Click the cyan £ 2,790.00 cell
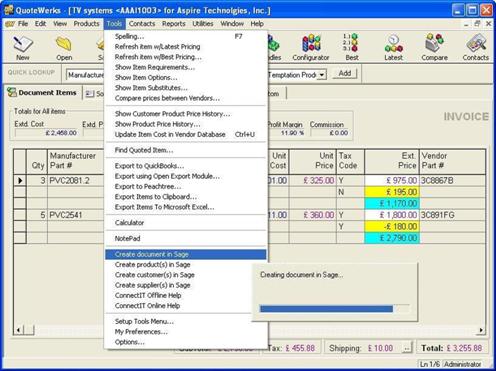The height and width of the screenshot is (371, 496). pyautogui.click(x=392, y=238)
